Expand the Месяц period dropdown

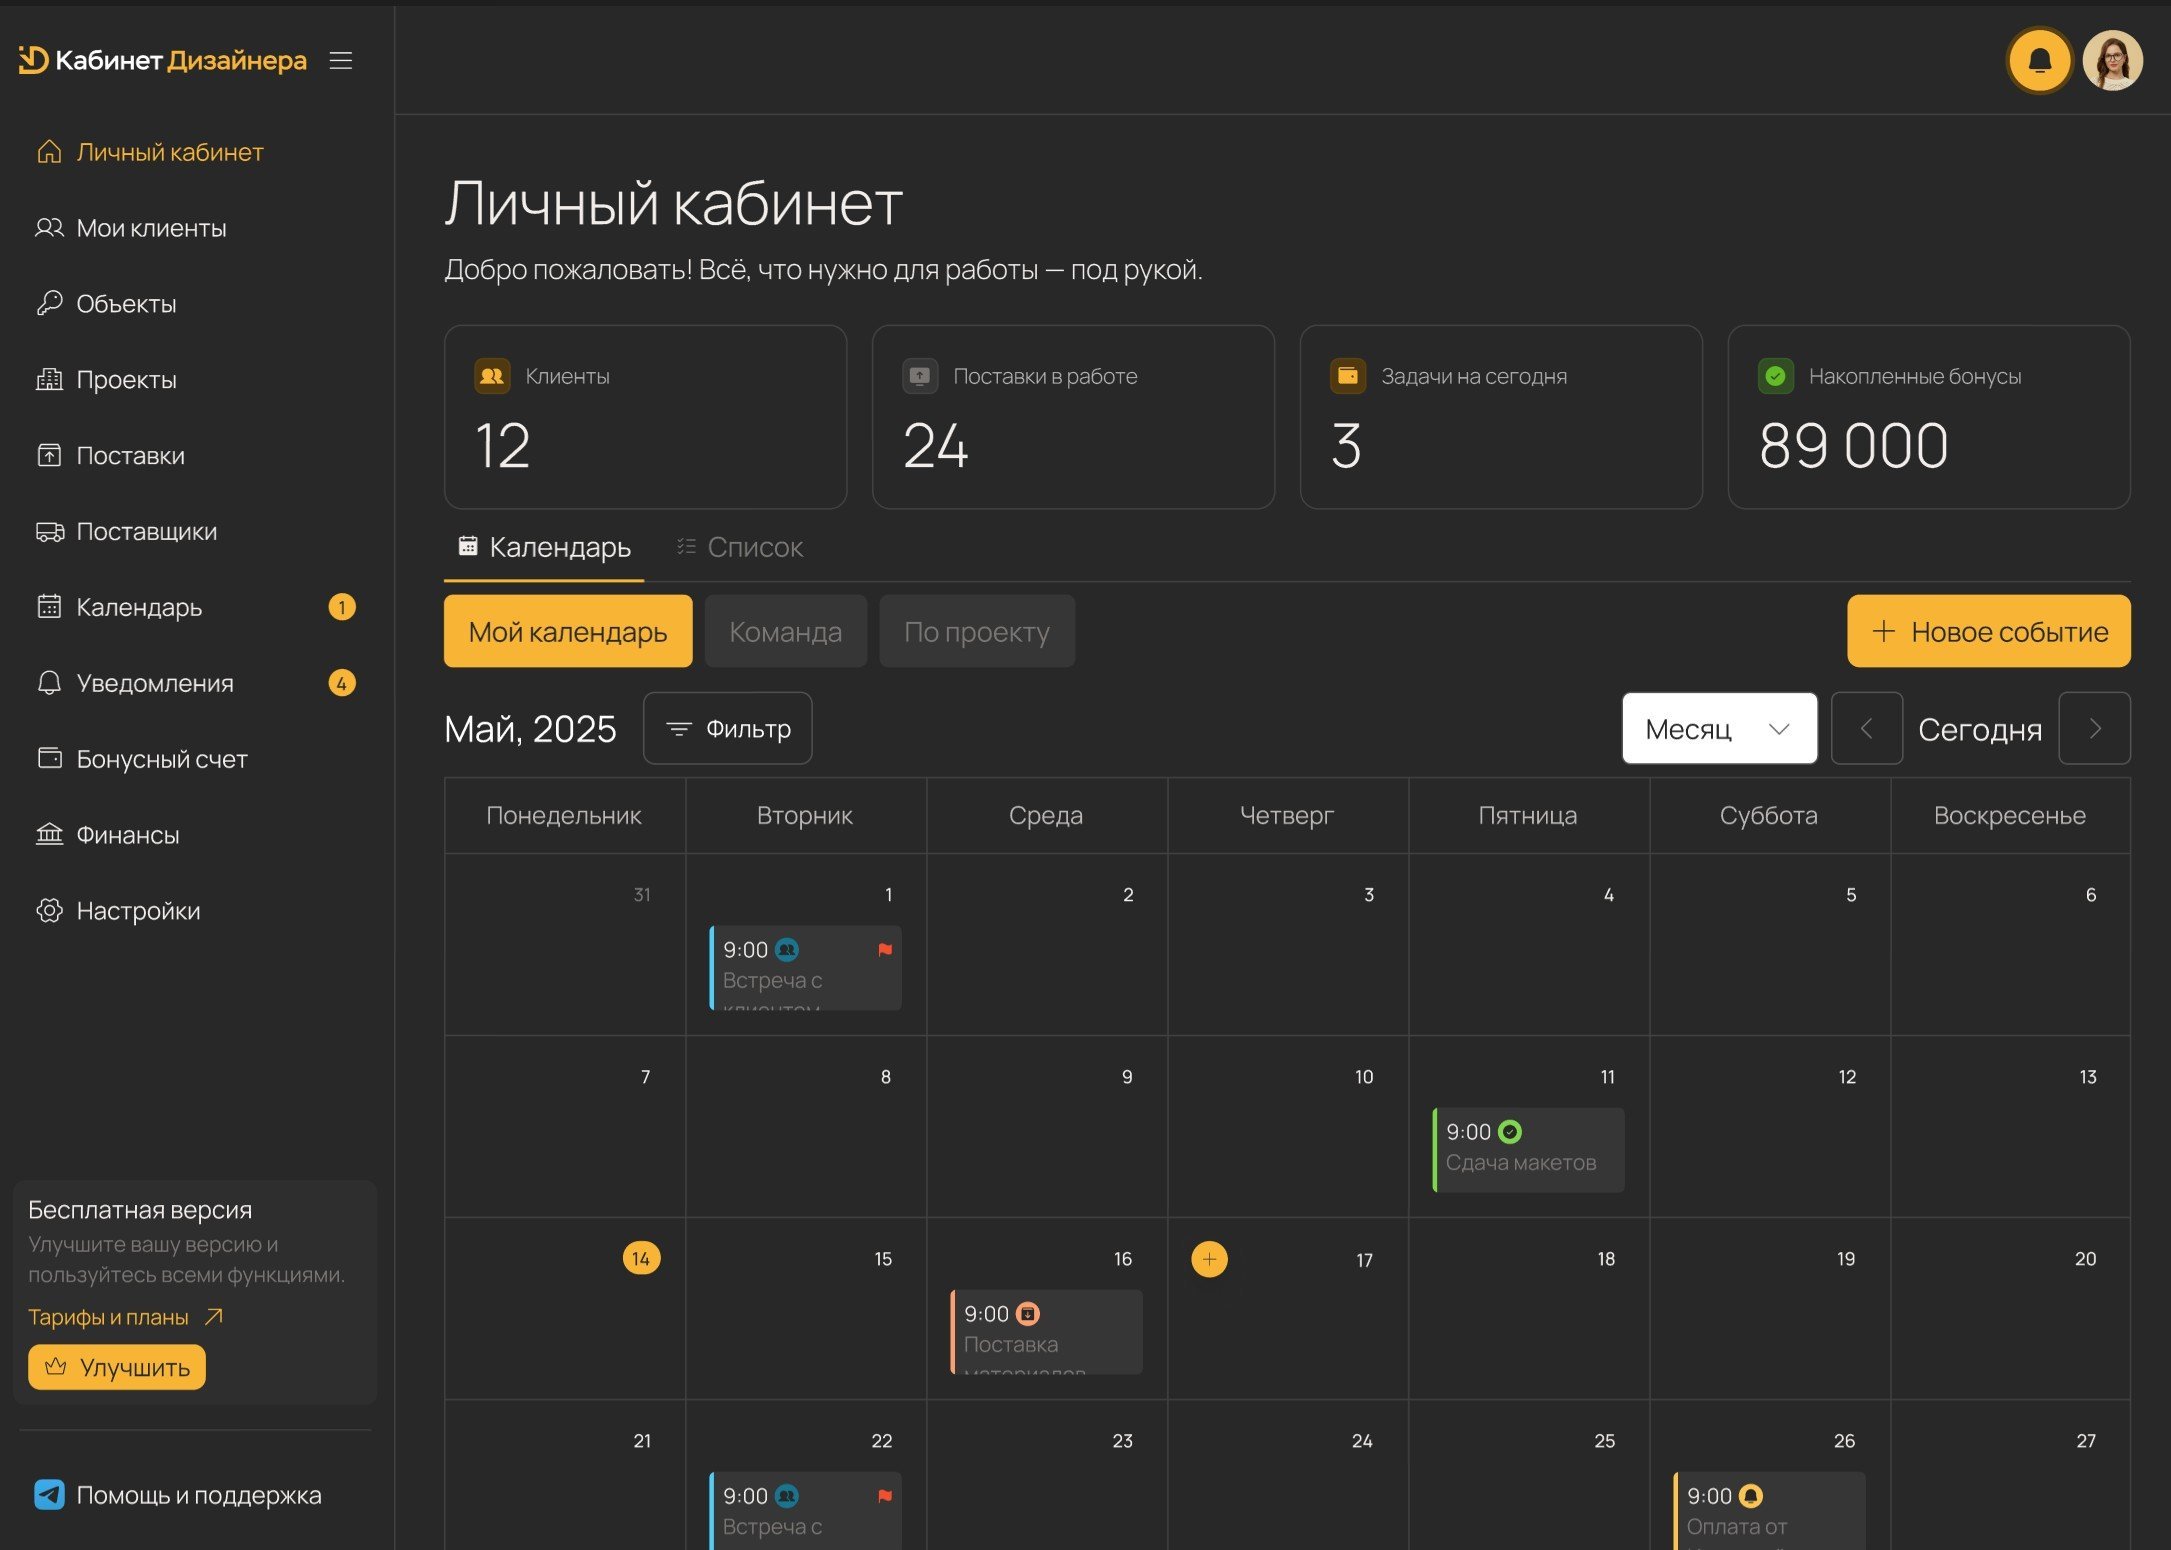tap(1719, 729)
